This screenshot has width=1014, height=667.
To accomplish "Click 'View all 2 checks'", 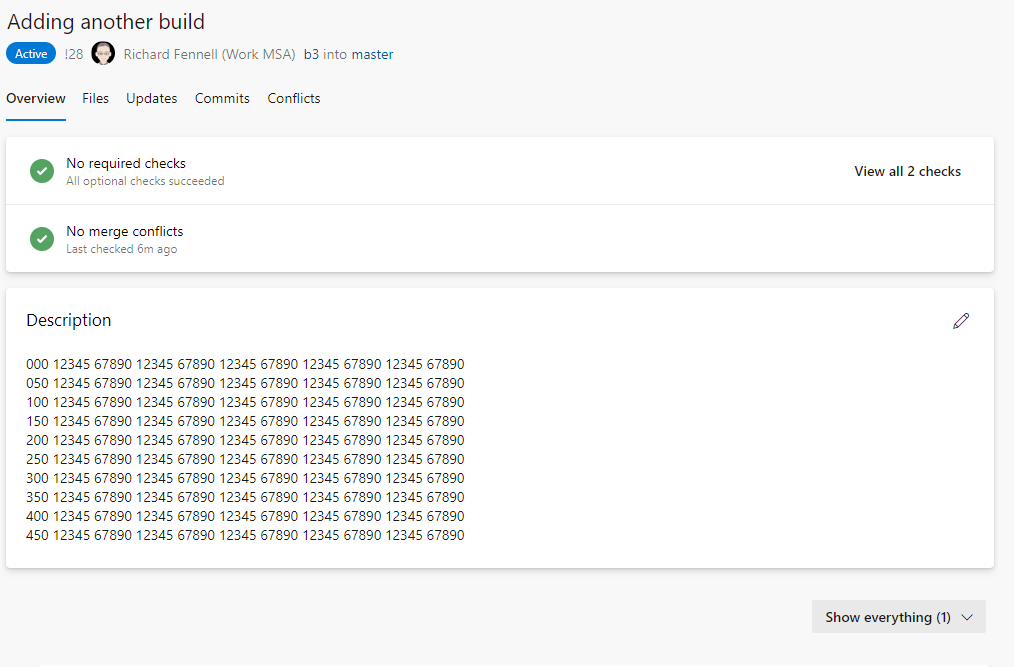I will 907,171.
